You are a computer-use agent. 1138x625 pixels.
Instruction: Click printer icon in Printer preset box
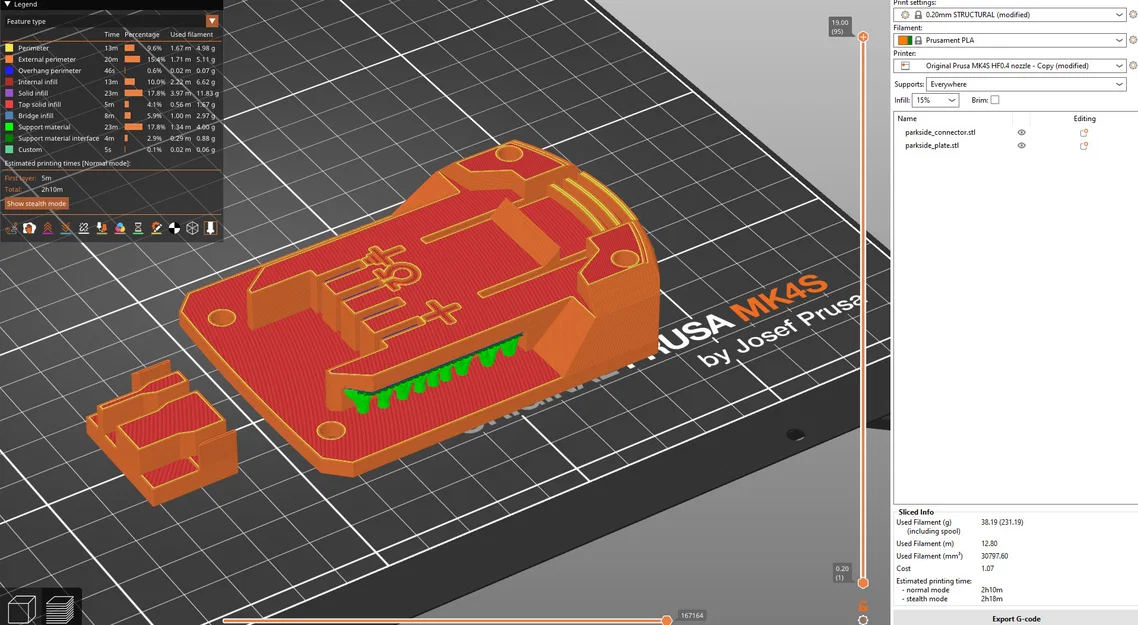pyautogui.click(x=905, y=65)
